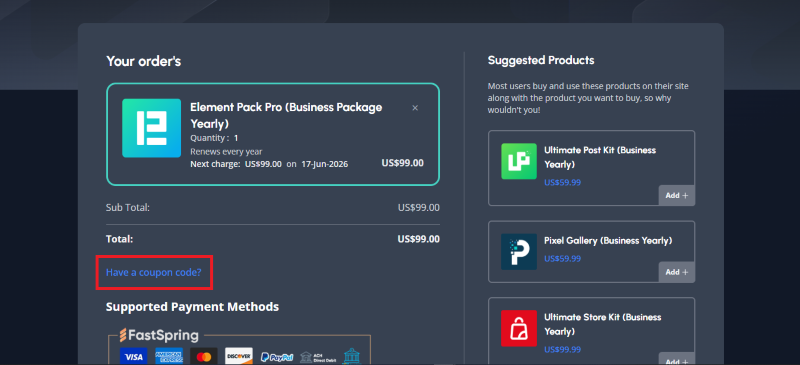Image resolution: width=800 pixels, height=365 pixels.
Task: Click the Element Pack Pro product title
Action: click(286, 115)
